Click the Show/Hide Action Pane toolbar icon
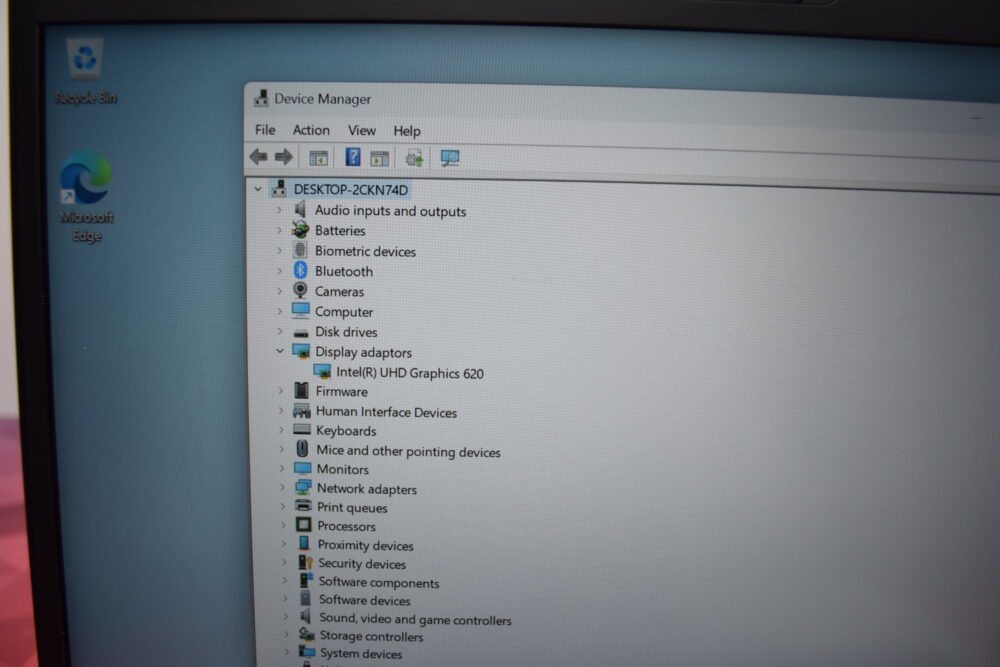This screenshot has height=667, width=1000. click(x=379, y=158)
